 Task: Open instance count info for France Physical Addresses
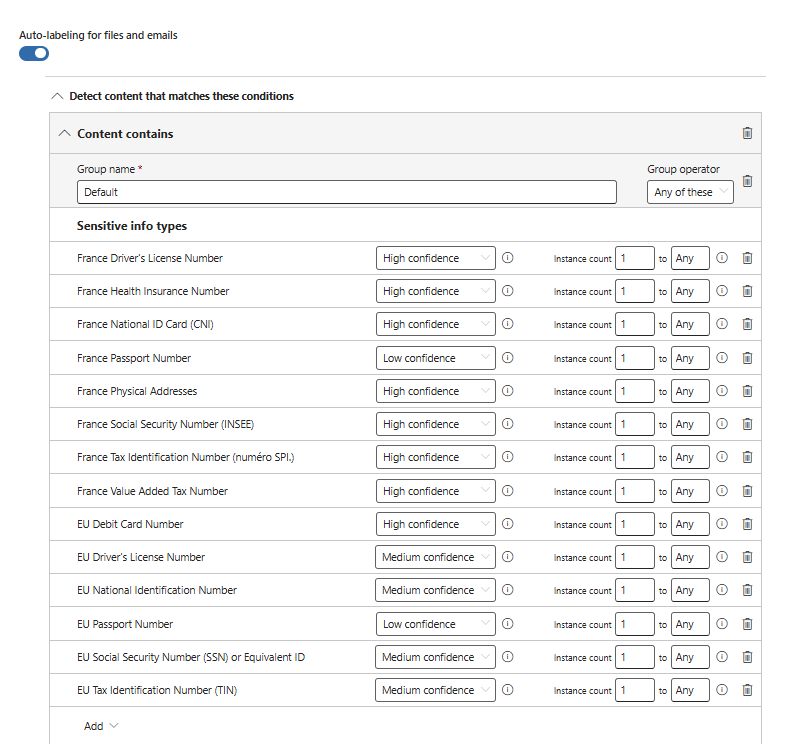click(x=722, y=391)
